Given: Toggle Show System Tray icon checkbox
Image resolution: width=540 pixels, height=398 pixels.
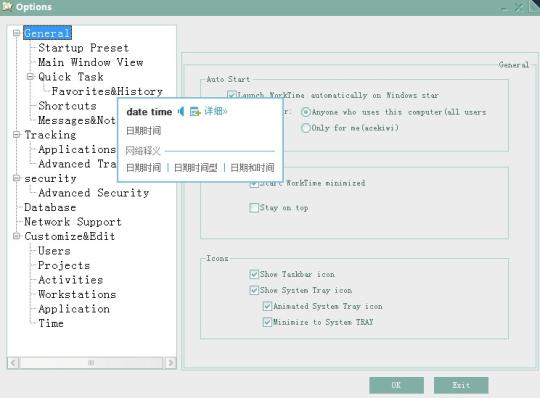Looking at the screenshot, I should 254,290.
